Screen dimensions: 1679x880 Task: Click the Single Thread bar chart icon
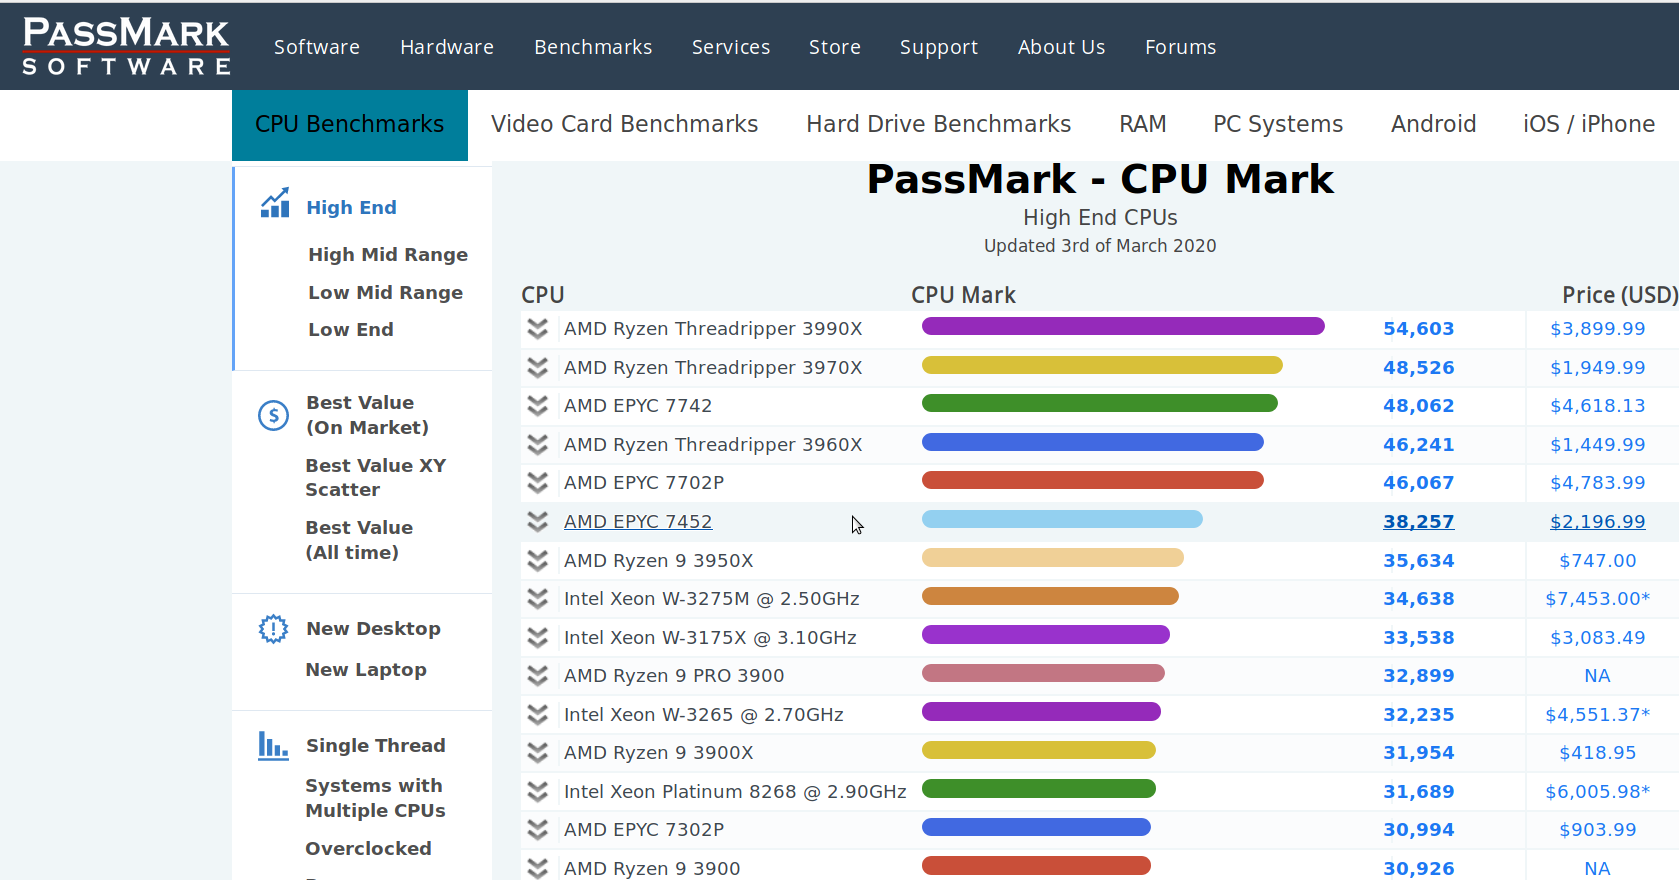coord(273,745)
